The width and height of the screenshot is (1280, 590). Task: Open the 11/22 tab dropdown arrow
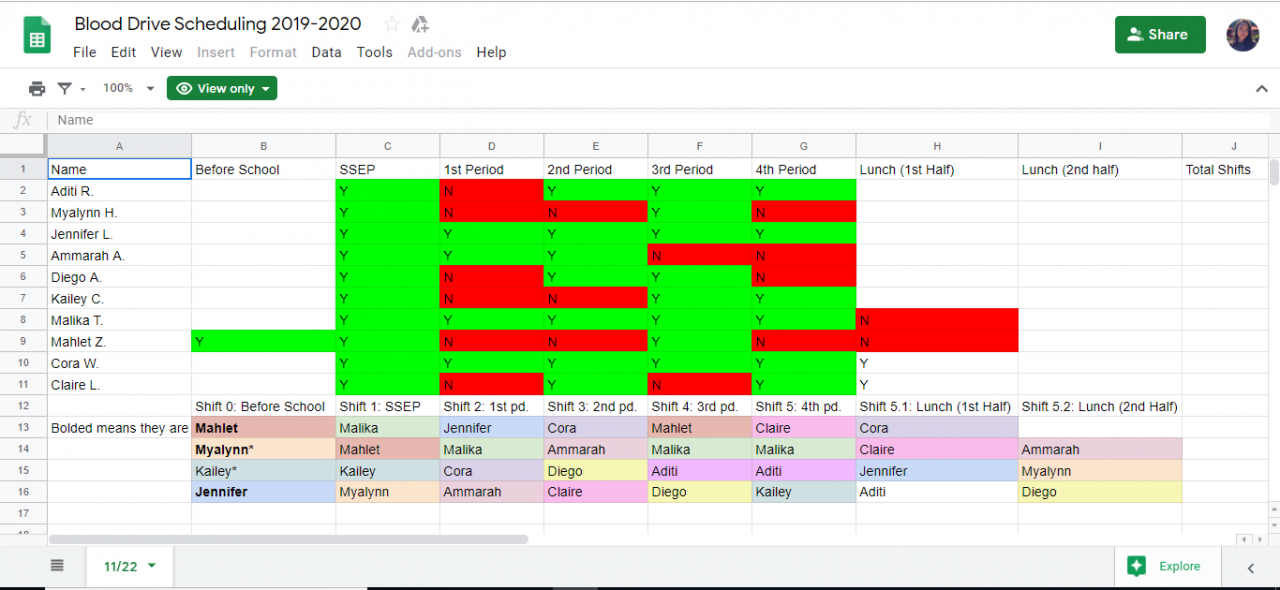pyautogui.click(x=152, y=566)
